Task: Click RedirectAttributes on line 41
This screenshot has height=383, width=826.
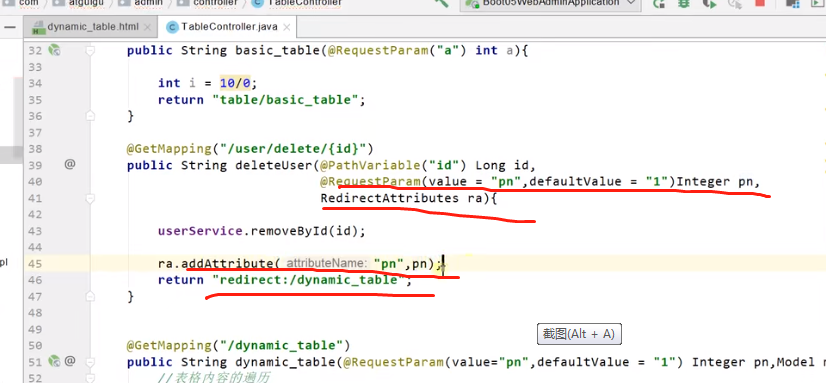Action: (390, 198)
